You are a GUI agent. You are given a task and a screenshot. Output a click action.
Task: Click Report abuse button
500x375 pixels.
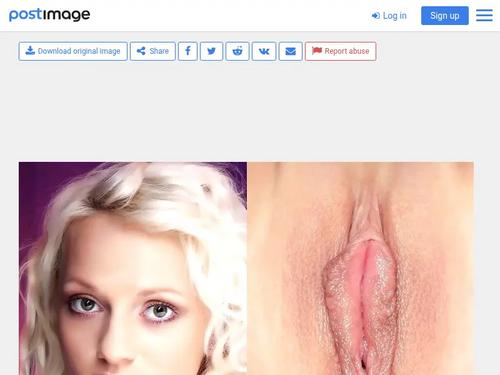[341, 51]
